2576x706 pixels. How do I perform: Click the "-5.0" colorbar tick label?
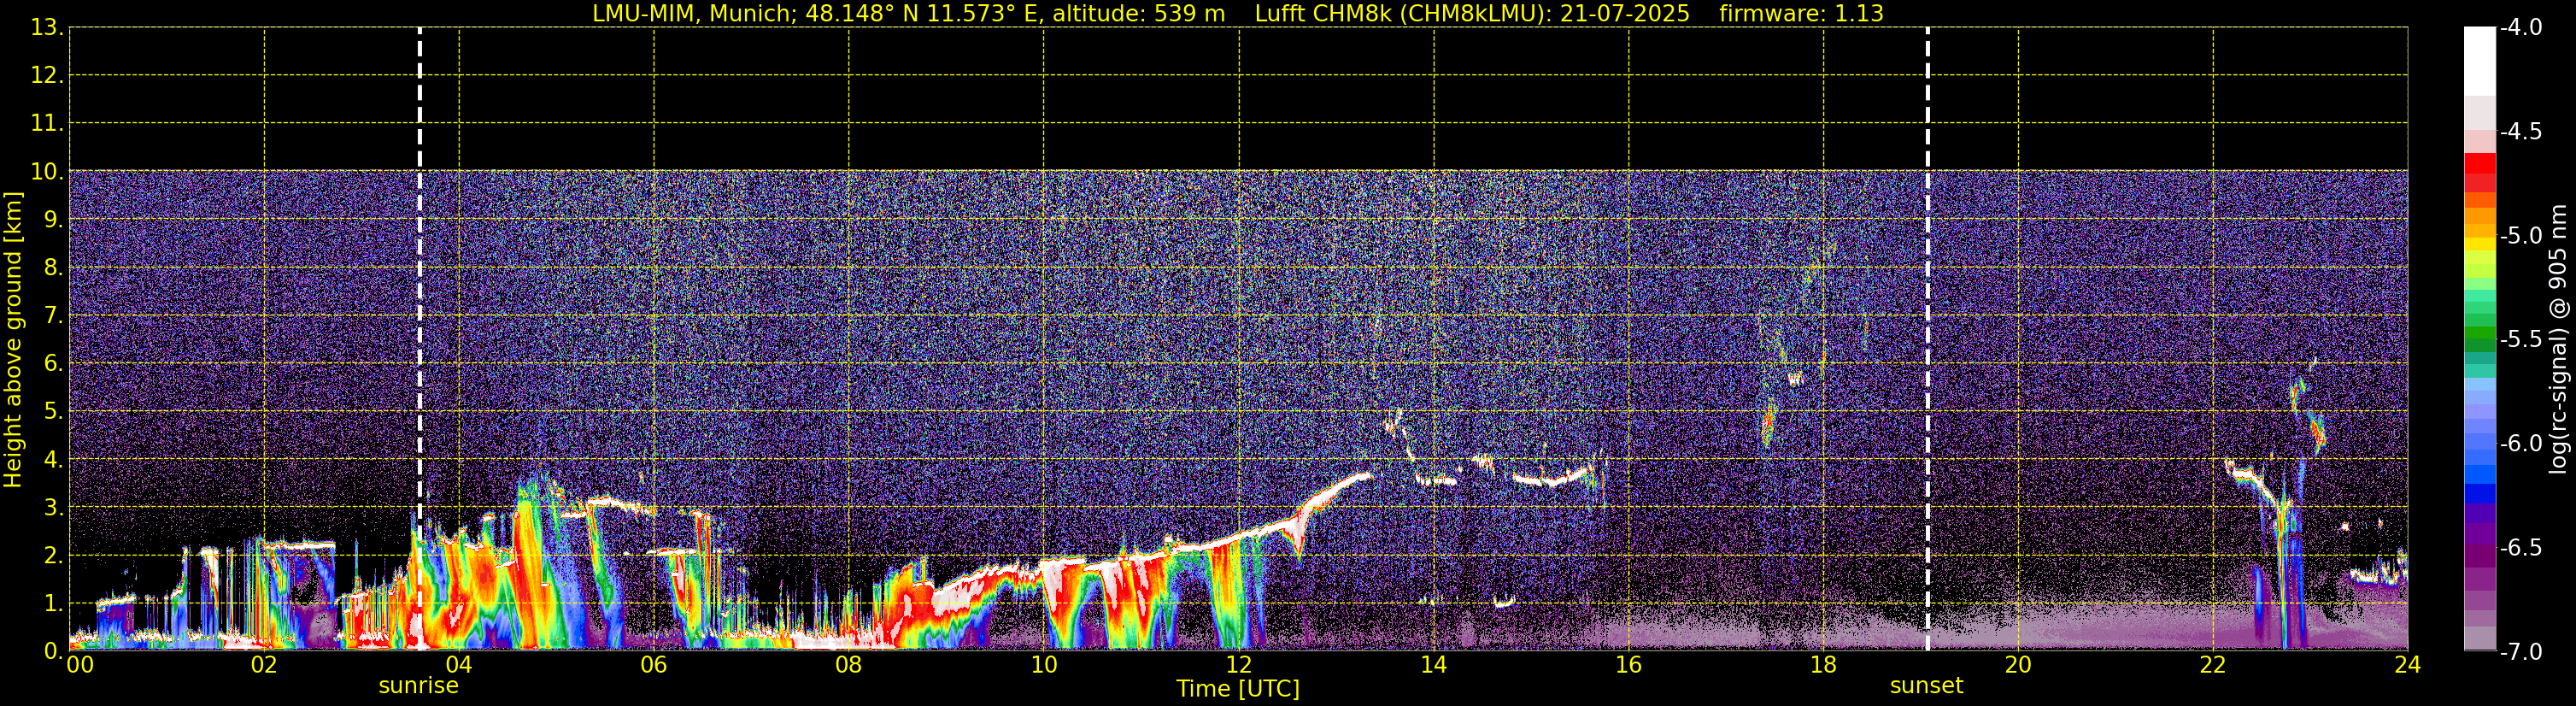pyautogui.click(x=2521, y=236)
